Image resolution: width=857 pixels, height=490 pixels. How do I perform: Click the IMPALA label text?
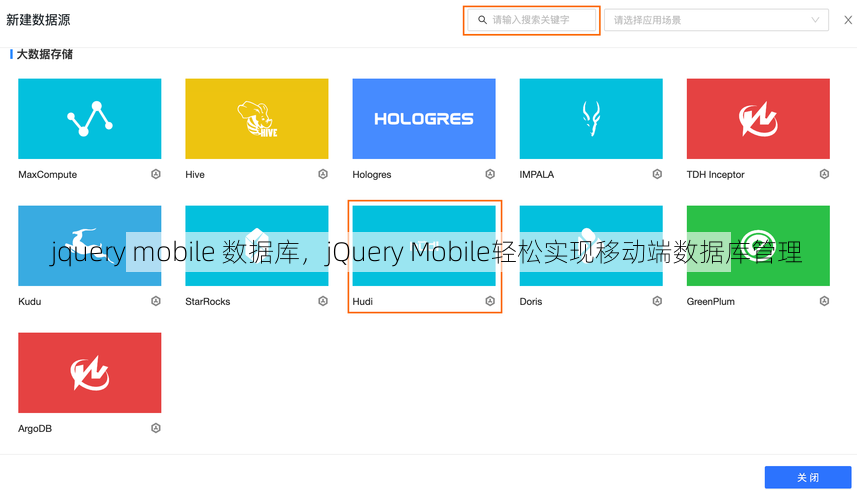[537, 175]
